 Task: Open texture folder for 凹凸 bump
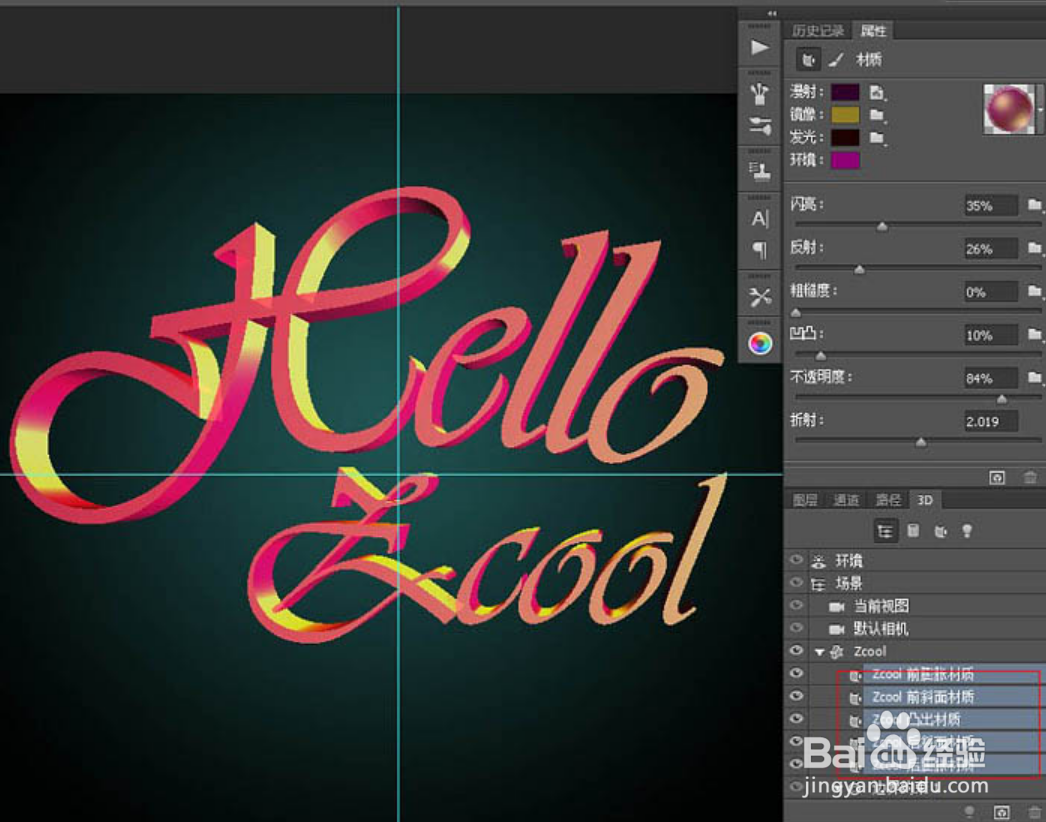pos(1035,334)
